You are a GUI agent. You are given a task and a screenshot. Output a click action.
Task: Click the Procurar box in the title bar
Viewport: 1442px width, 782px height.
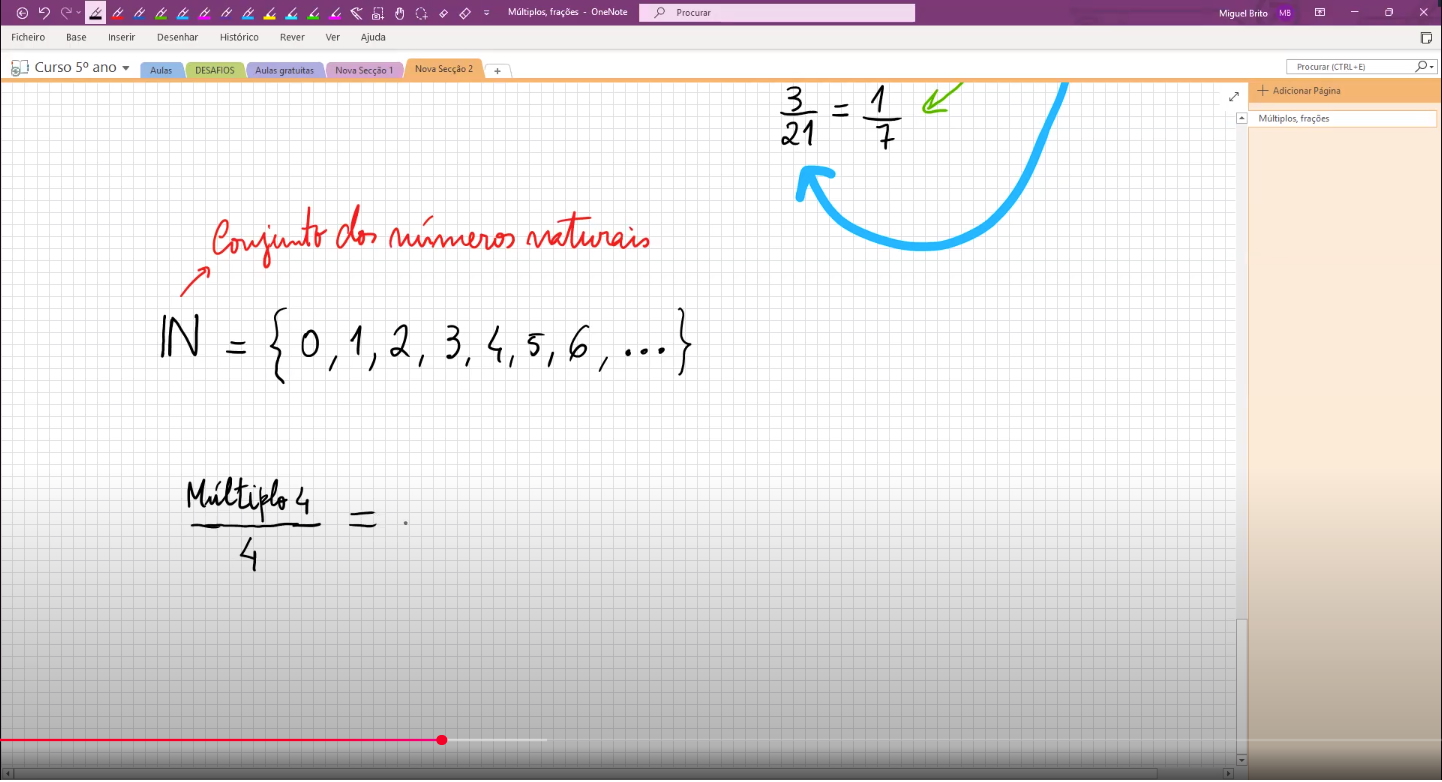point(777,13)
